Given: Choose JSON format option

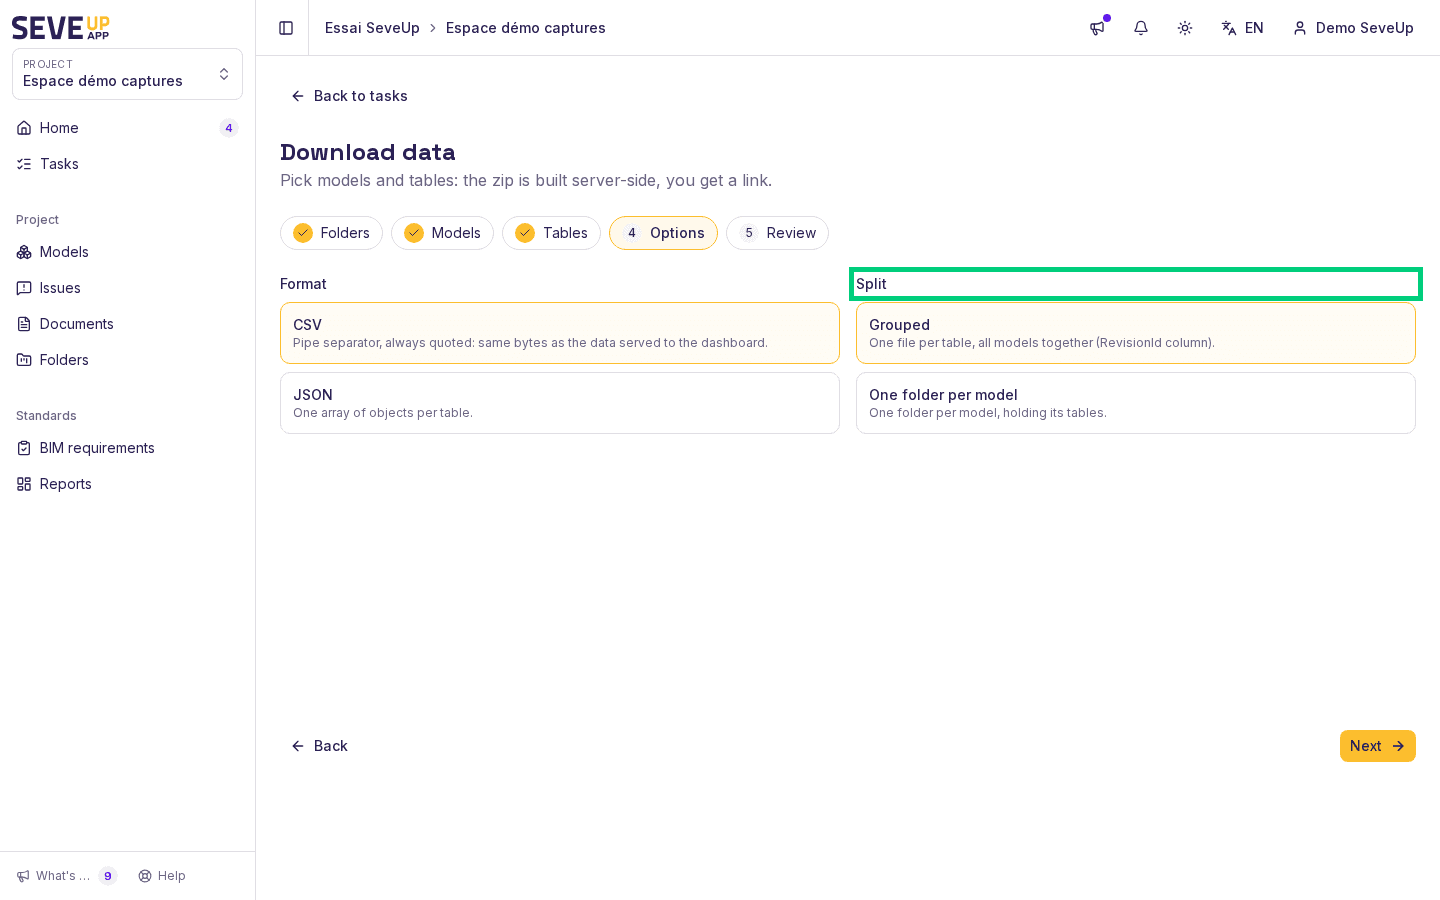Looking at the screenshot, I should 560,403.
